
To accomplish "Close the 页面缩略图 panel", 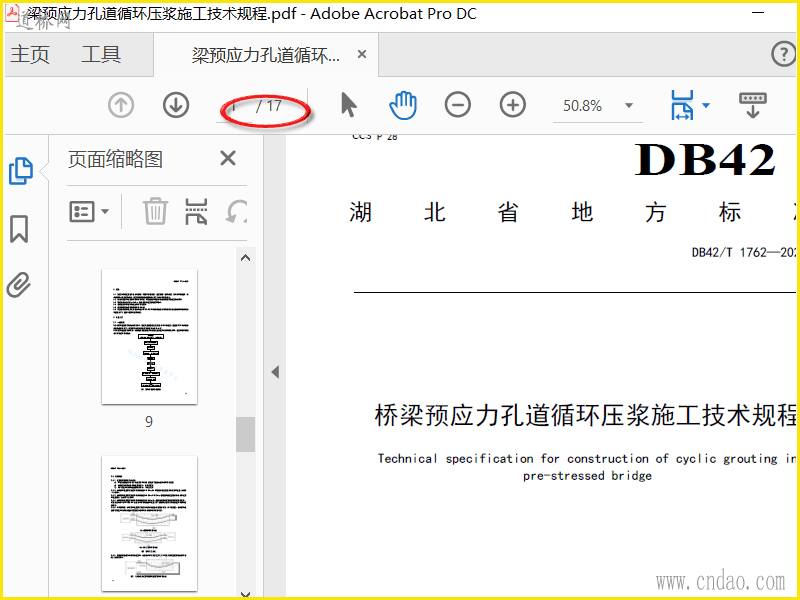I will (228, 159).
